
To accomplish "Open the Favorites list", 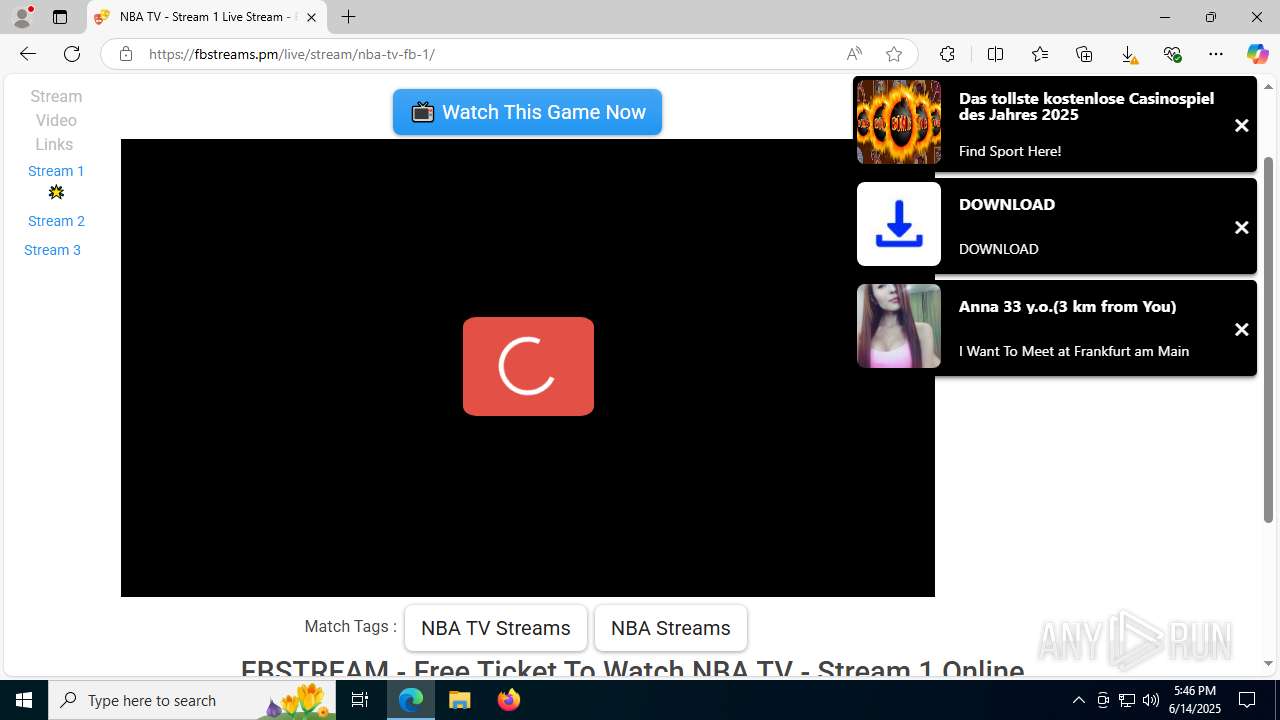I will click(1040, 54).
